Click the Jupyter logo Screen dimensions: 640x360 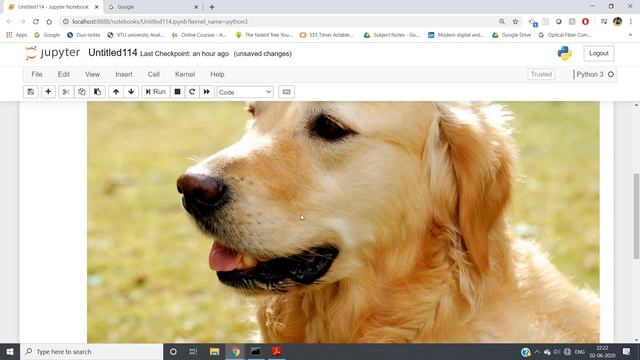pos(52,53)
